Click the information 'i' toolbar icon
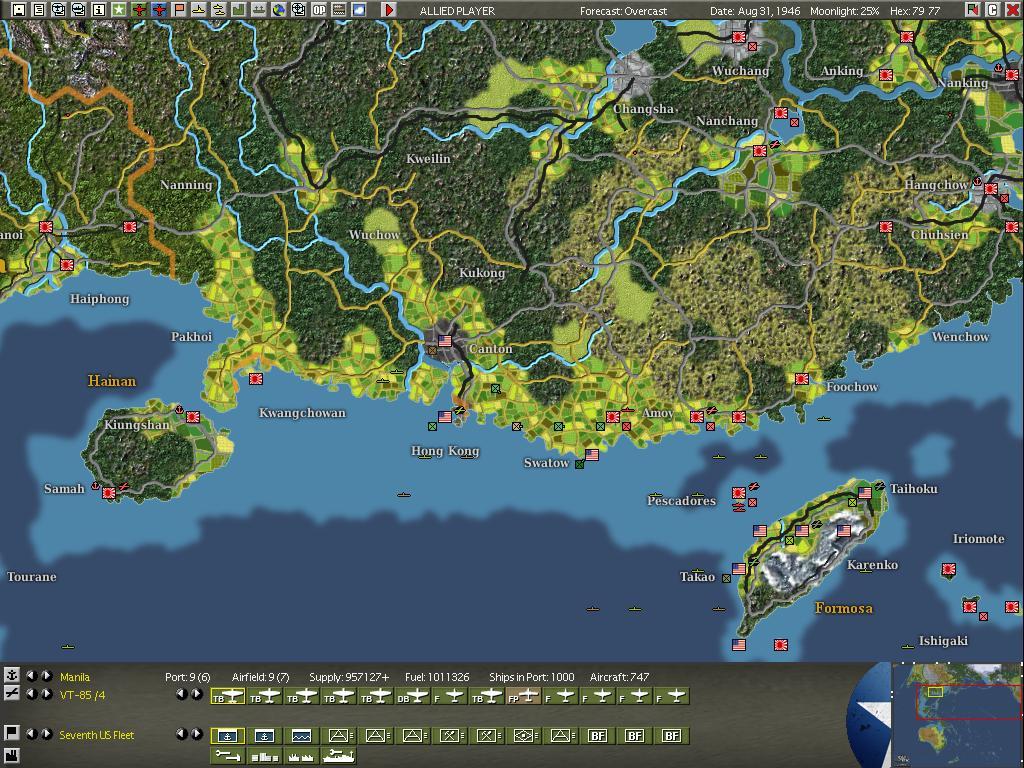 [99, 10]
